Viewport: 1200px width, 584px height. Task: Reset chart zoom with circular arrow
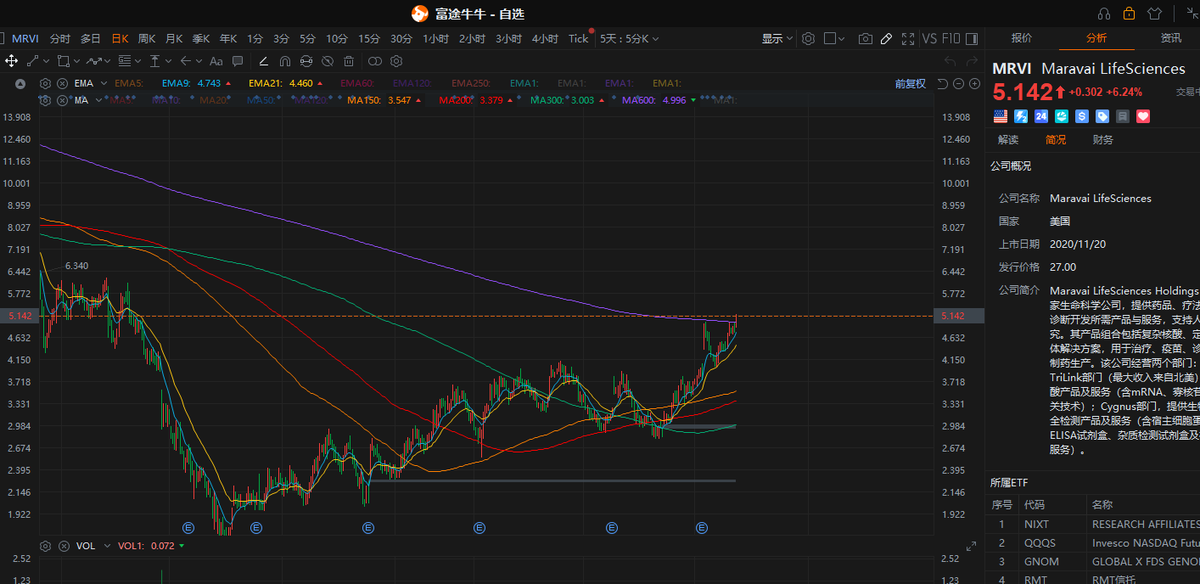(943, 84)
